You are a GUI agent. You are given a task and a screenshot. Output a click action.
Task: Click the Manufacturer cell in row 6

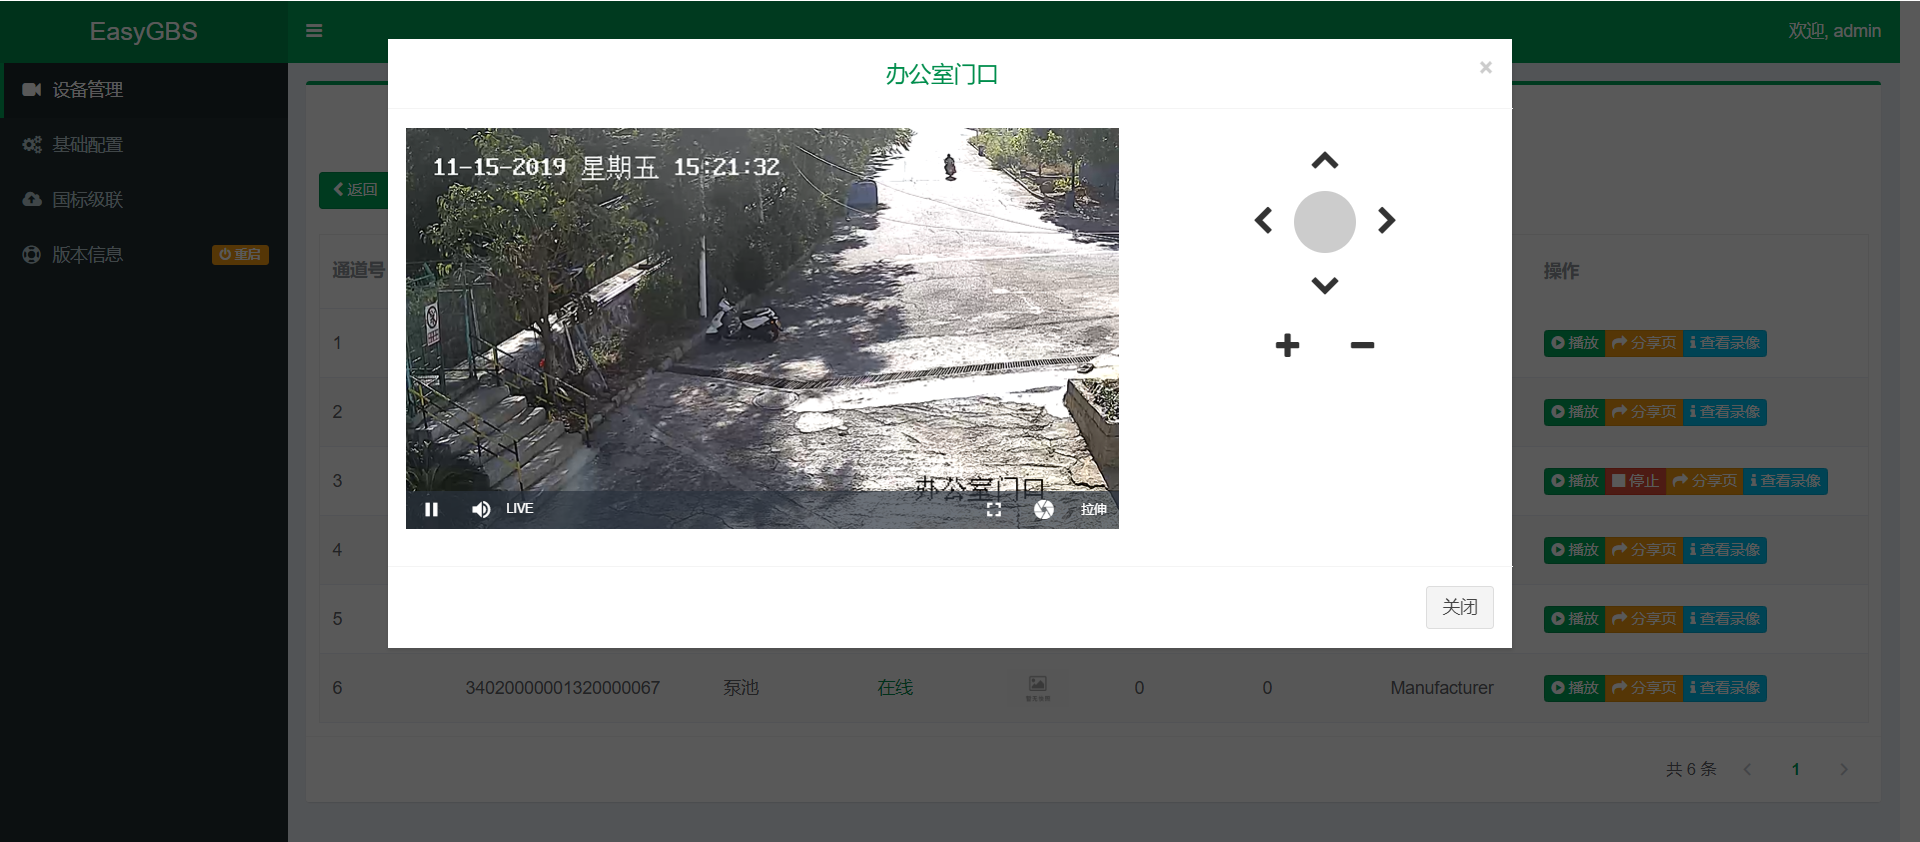click(x=1441, y=688)
